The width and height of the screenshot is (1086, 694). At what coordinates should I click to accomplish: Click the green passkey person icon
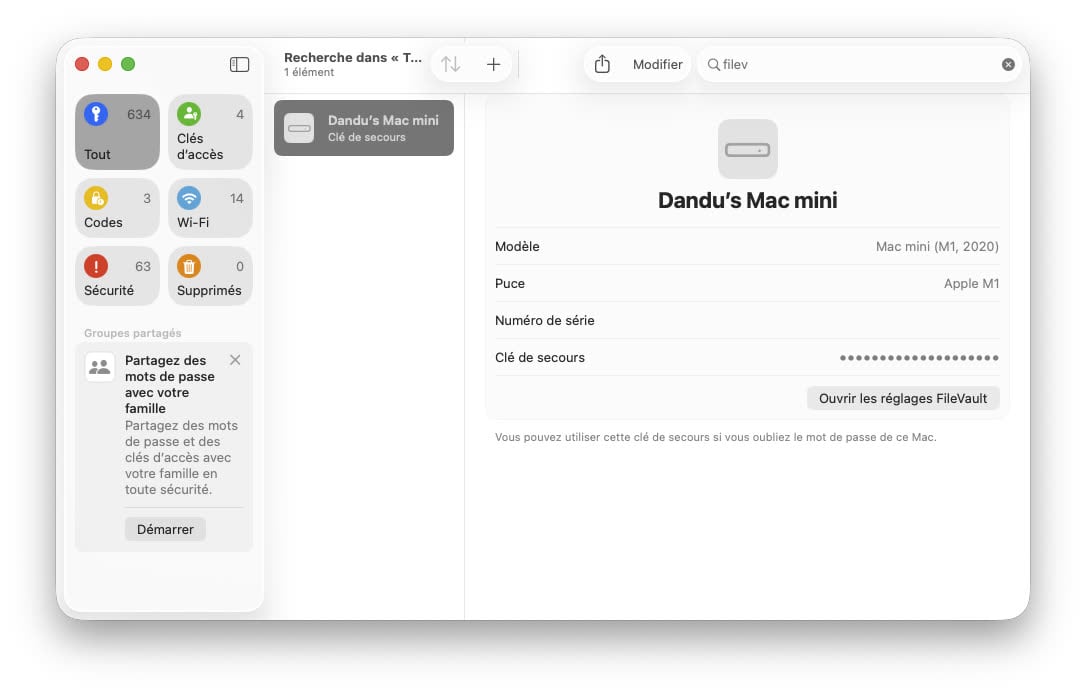[x=188, y=114]
